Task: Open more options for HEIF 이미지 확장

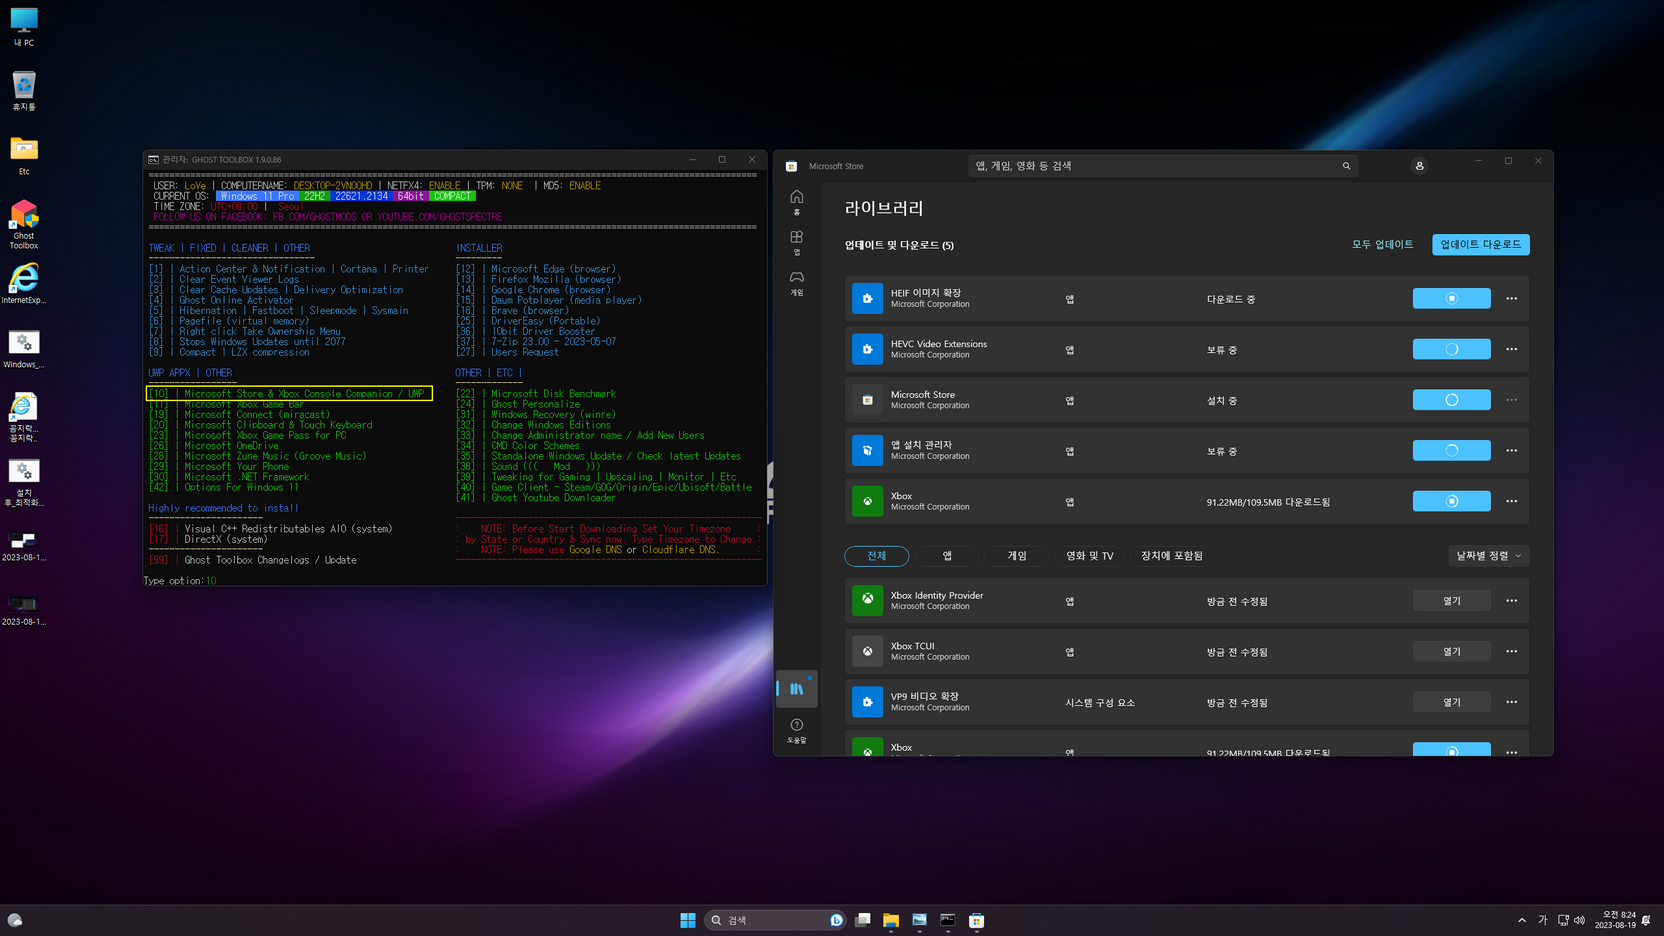Action: (x=1511, y=298)
